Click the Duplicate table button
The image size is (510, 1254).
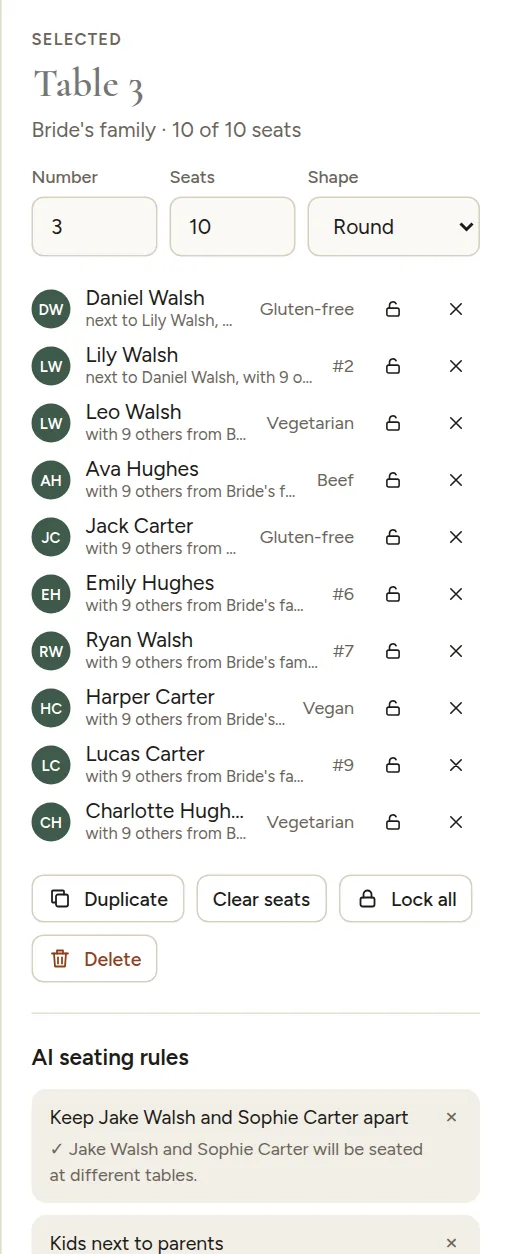tap(108, 899)
